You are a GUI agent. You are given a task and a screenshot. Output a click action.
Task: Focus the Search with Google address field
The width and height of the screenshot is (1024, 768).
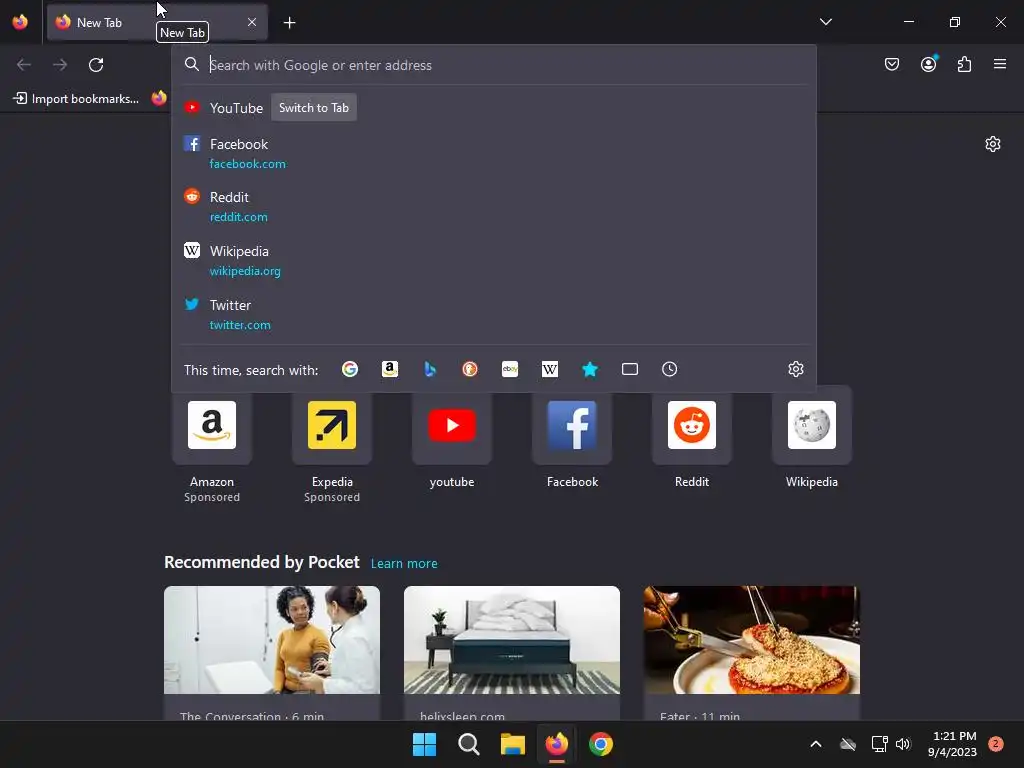[x=494, y=65]
